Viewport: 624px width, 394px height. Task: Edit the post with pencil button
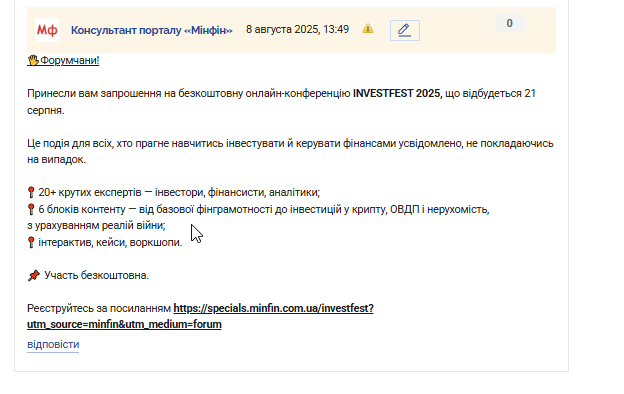pos(405,30)
